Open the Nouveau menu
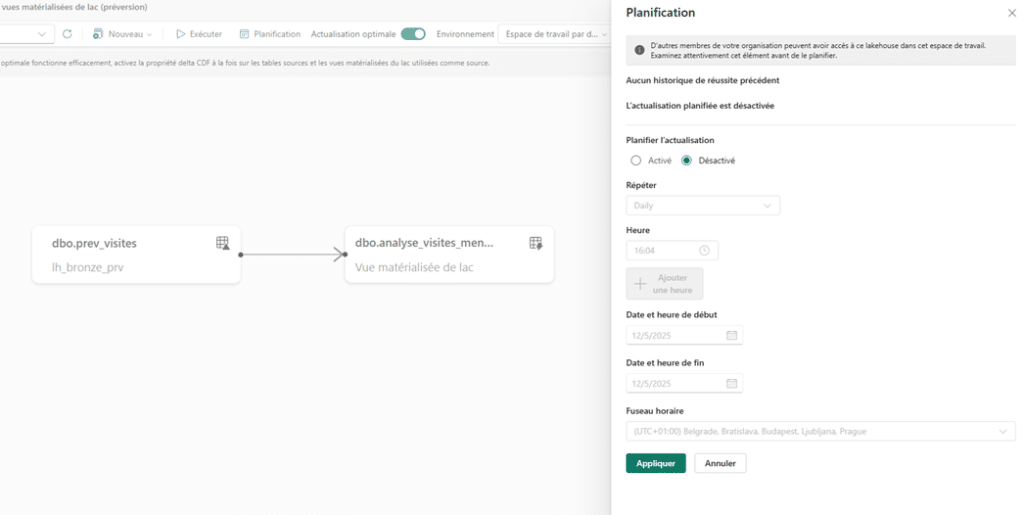This screenshot has width=1024, height=515. (x=122, y=34)
